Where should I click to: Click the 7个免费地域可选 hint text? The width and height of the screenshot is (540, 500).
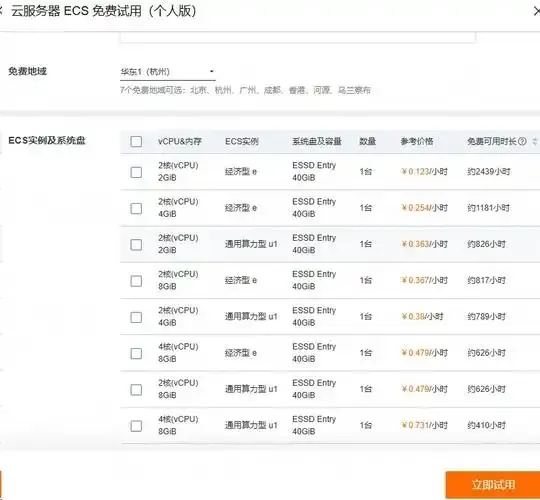[x=245, y=90]
